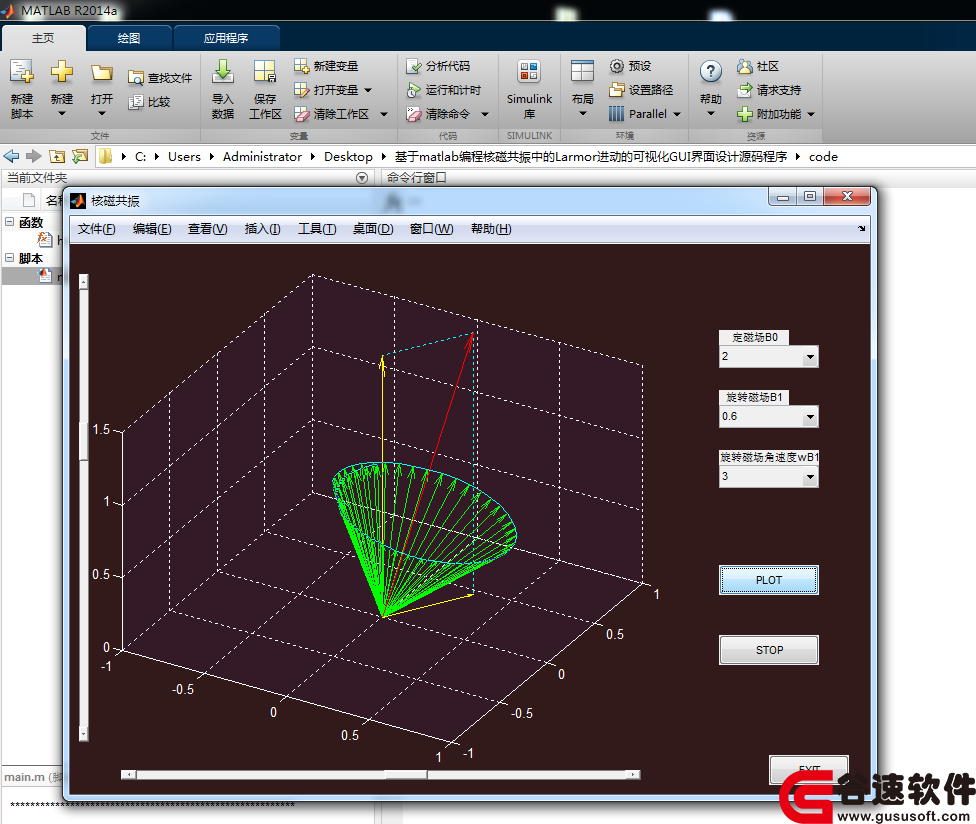Expand the Parallel dropdown arrow

coord(677,115)
